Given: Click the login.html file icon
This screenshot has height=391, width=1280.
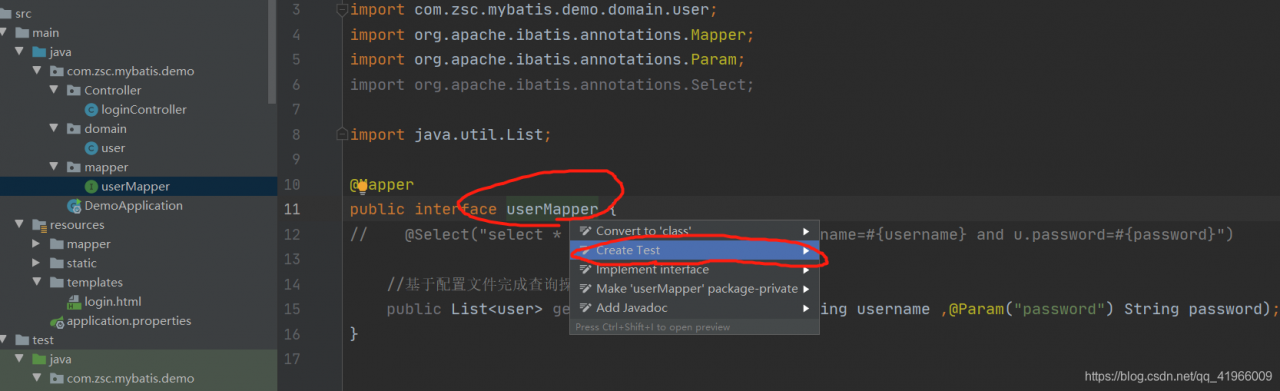Looking at the screenshot, I should click(x=75, y=302).
